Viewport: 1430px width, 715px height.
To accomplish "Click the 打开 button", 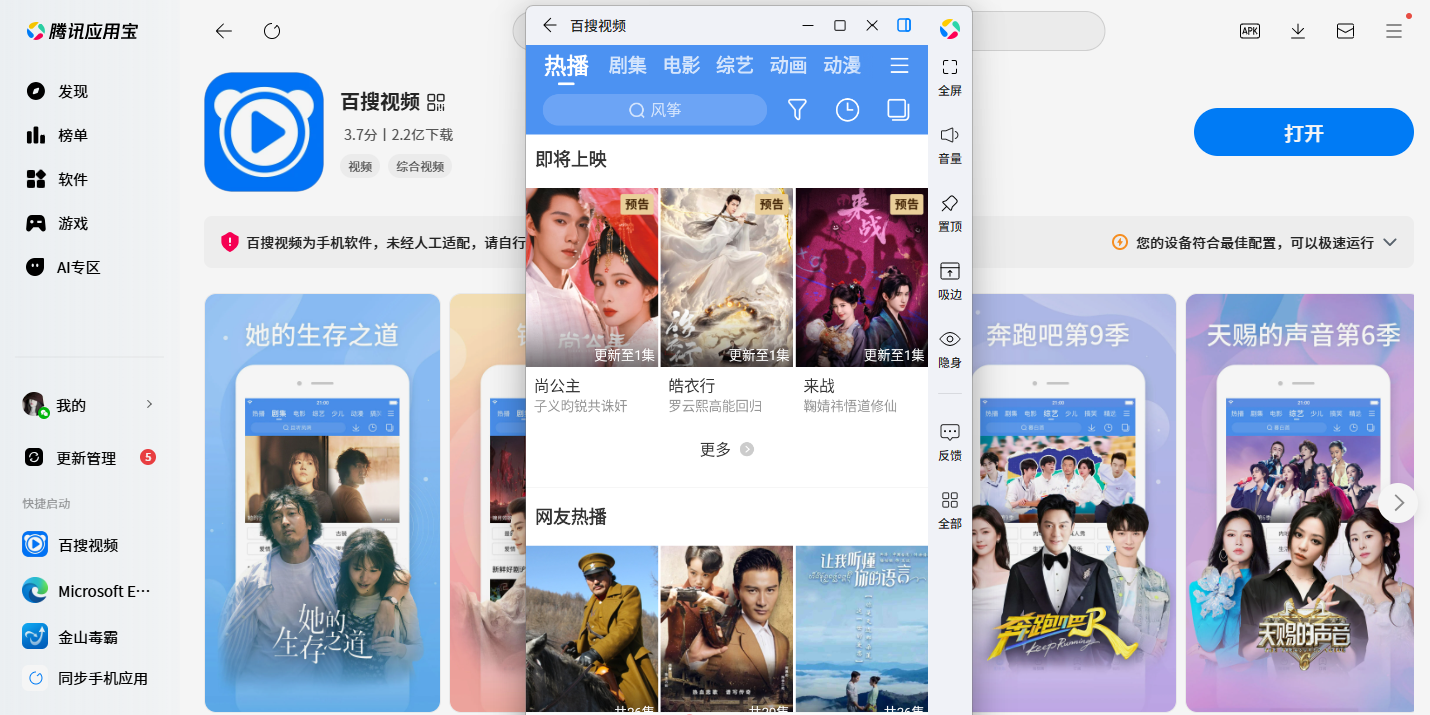I will (x=1304, y=132).
